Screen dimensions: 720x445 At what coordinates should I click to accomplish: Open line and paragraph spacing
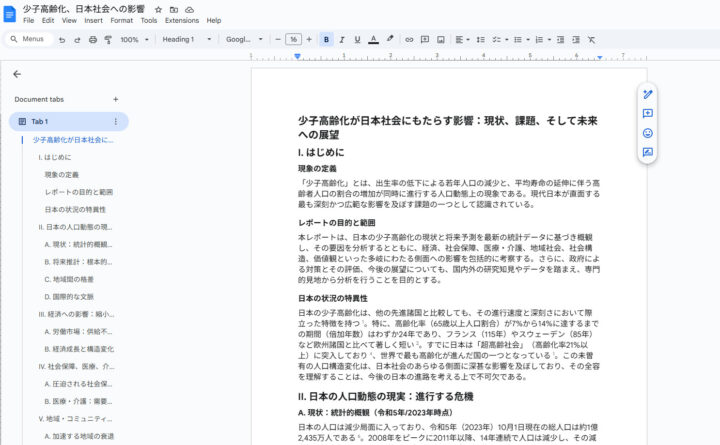click(481, 40)
